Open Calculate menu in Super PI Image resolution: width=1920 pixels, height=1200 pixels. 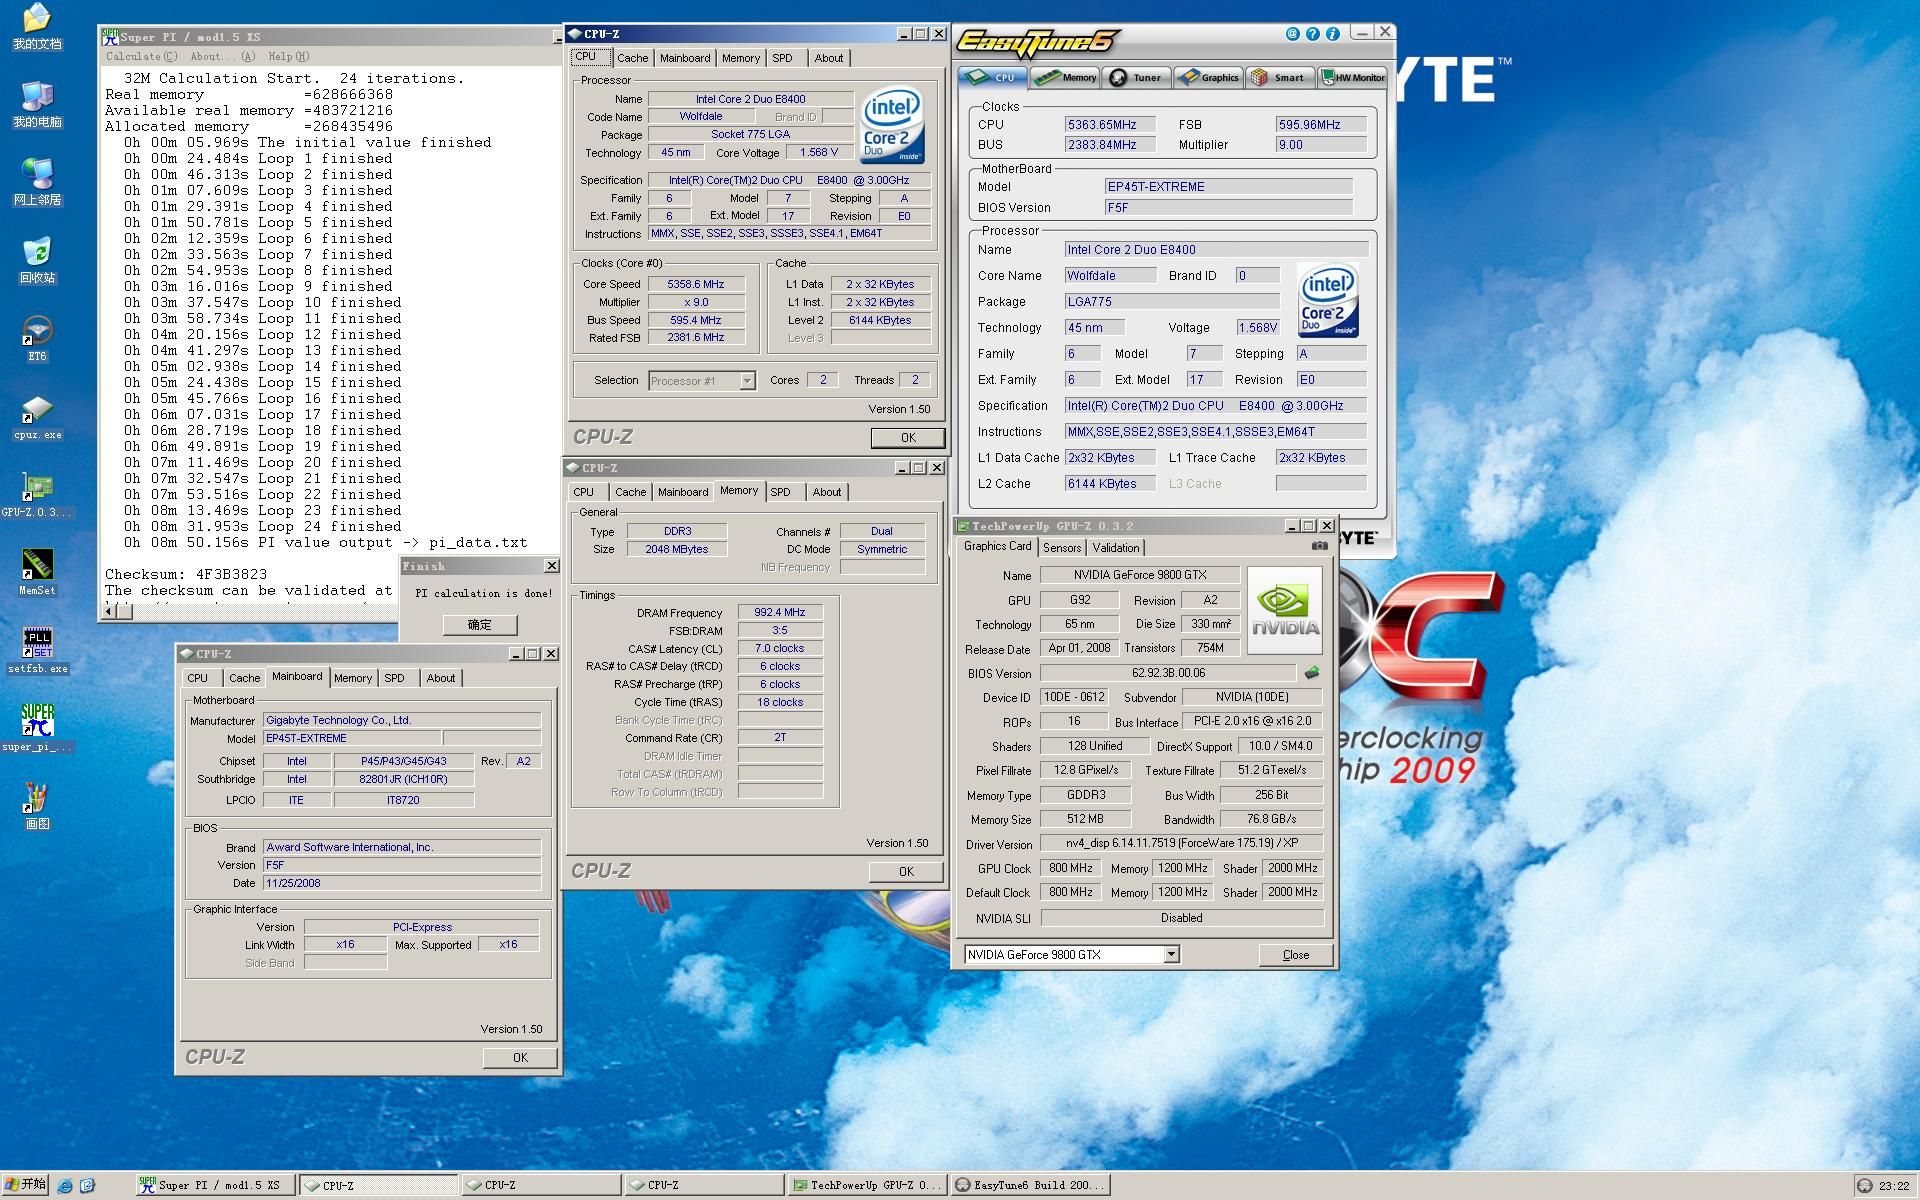coord(141,57)
